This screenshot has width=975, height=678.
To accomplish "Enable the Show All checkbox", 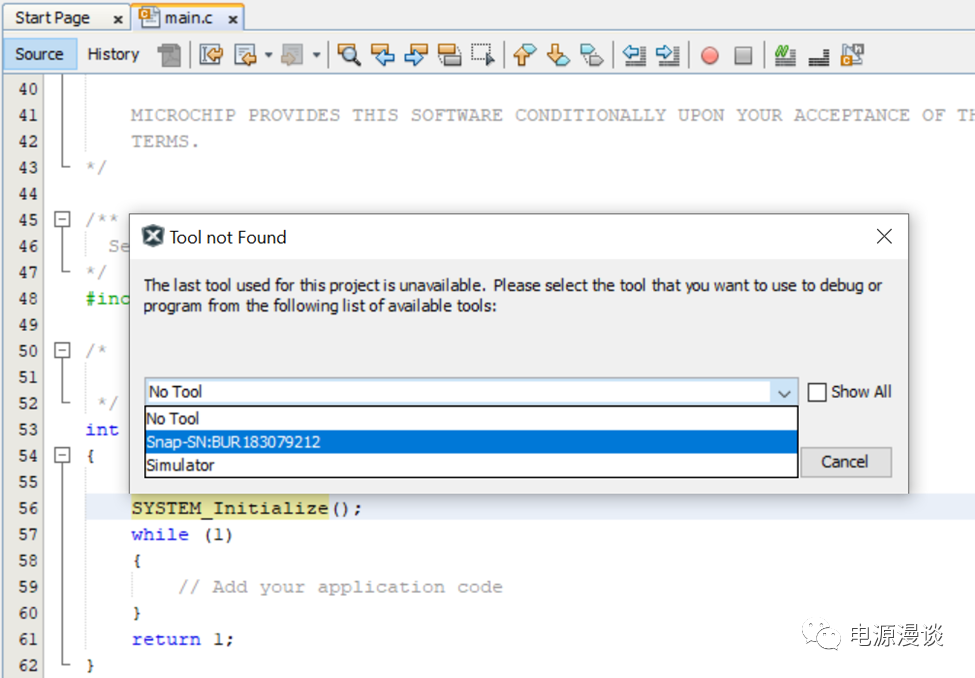I will (x=817, y=392).
